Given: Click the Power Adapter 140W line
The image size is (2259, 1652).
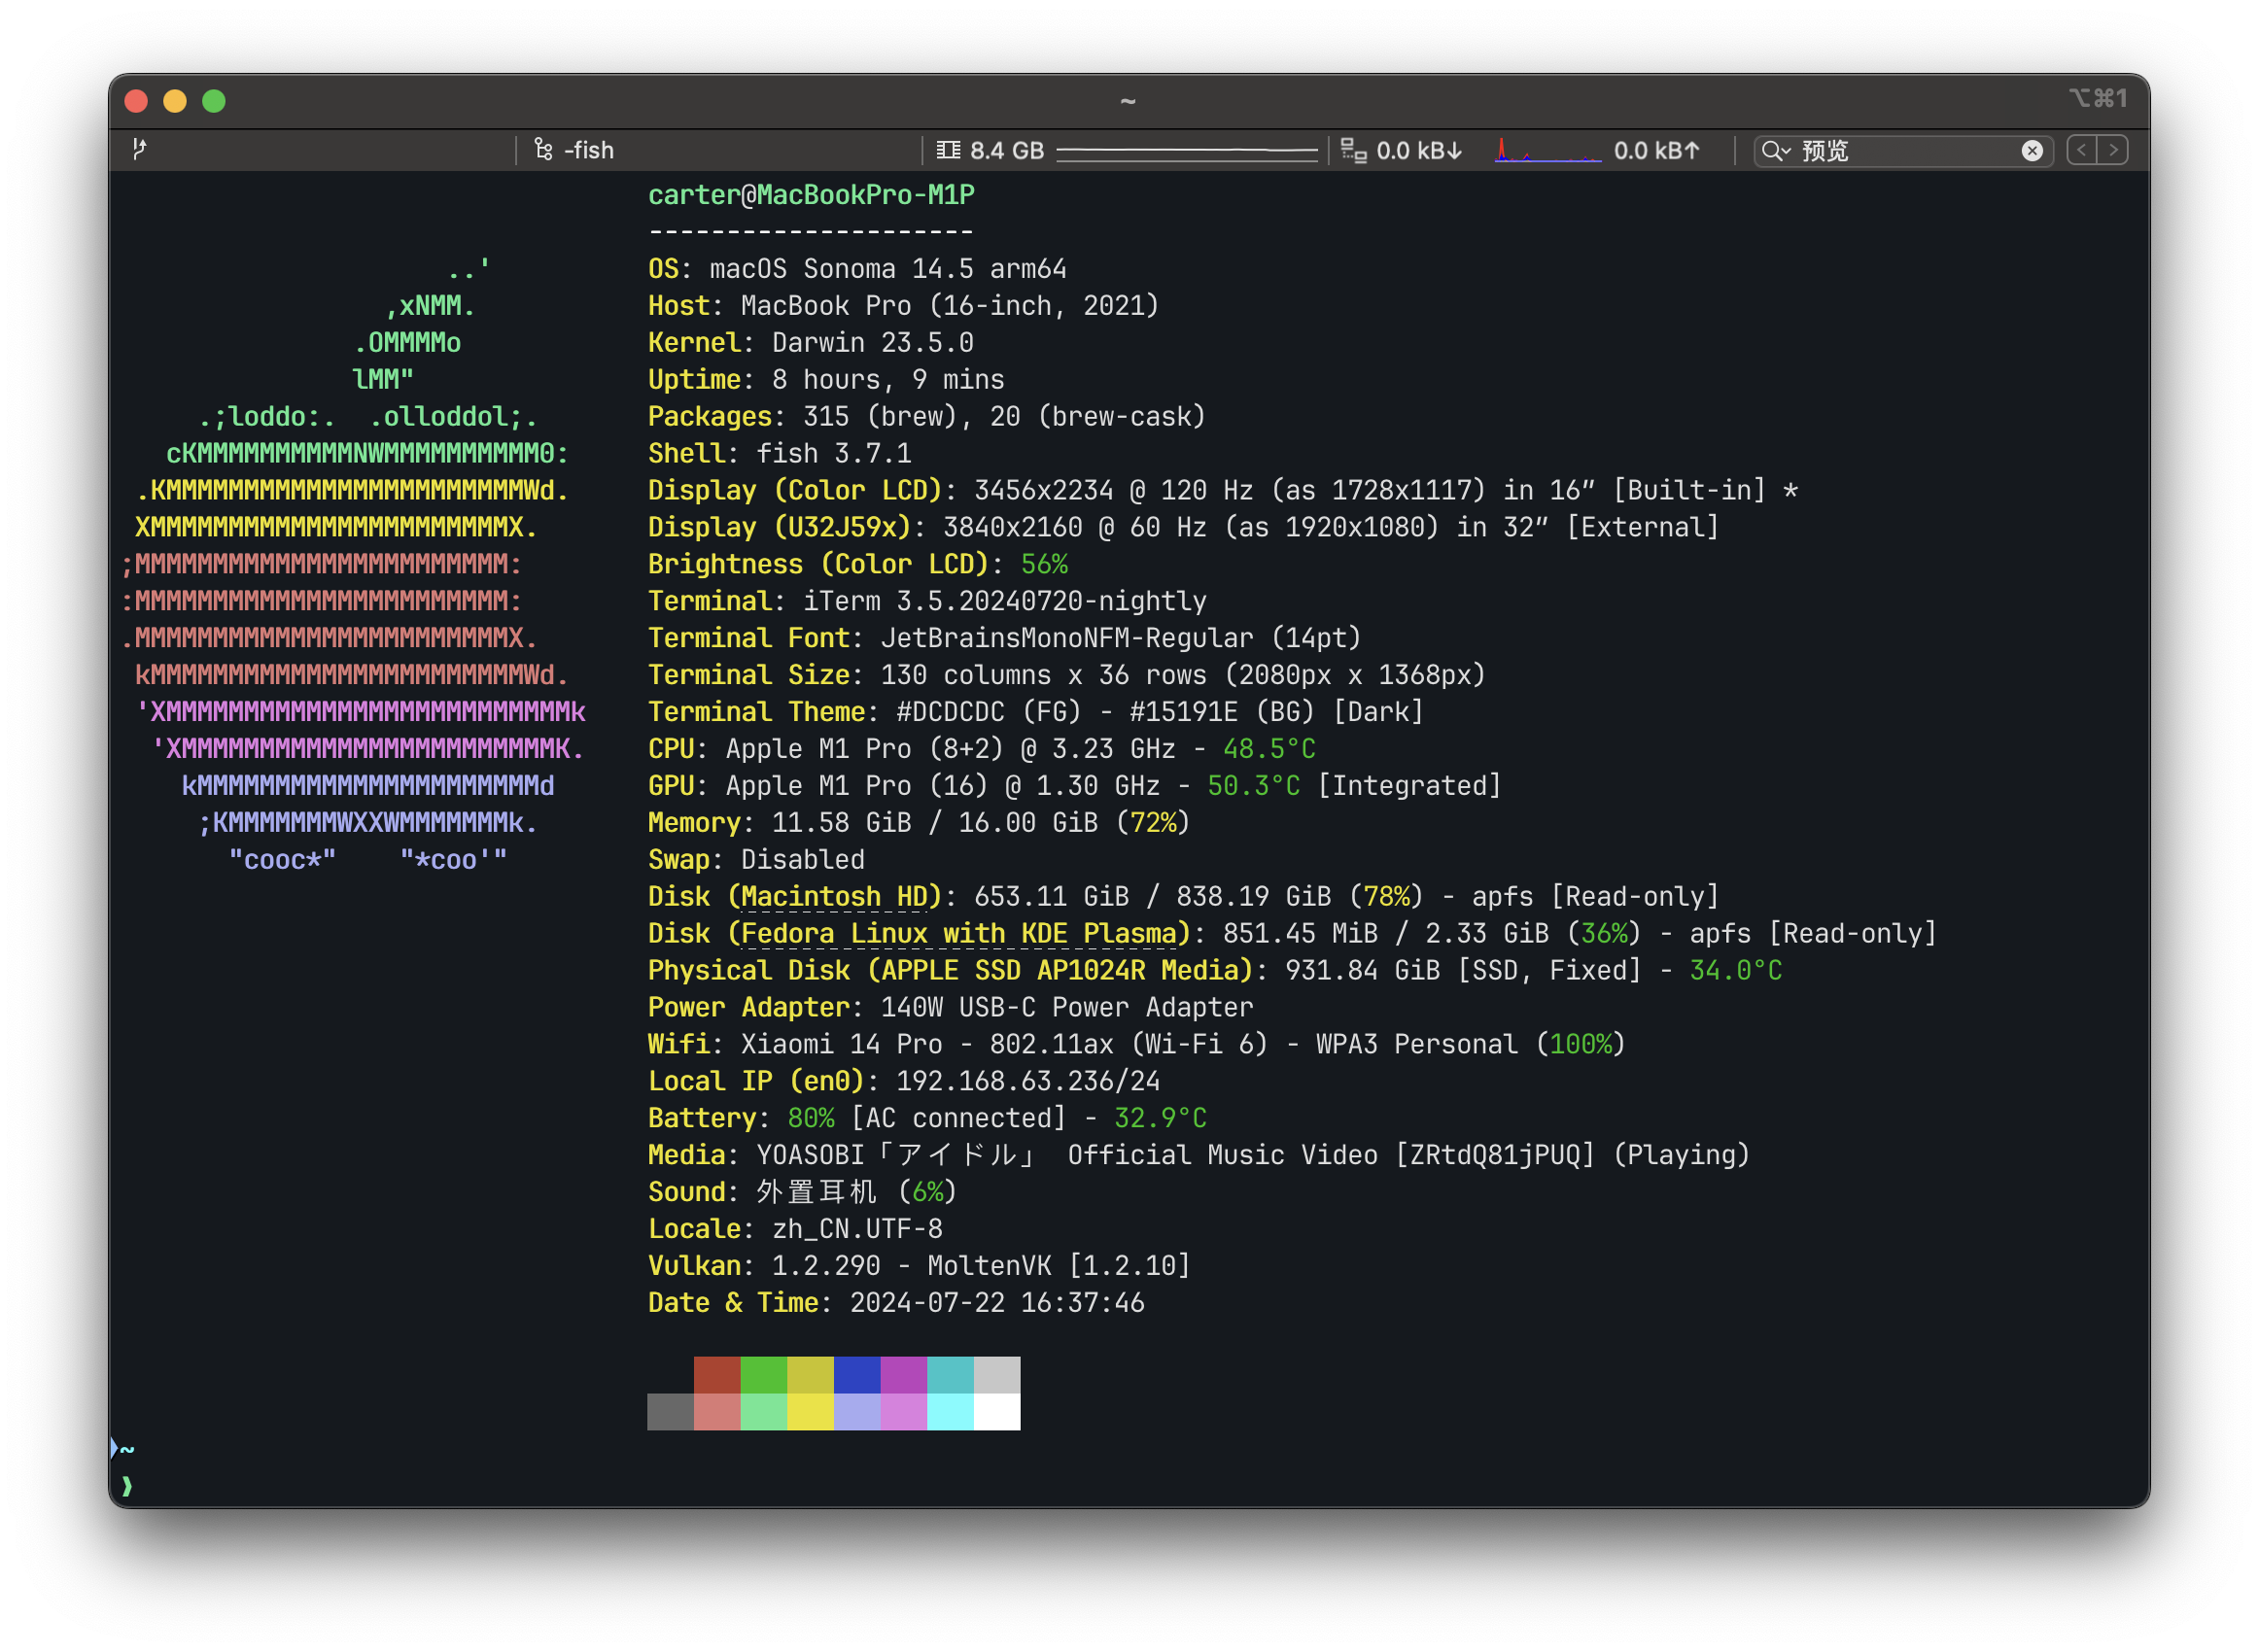Looking at the screenshot, I should (950, 1009).
